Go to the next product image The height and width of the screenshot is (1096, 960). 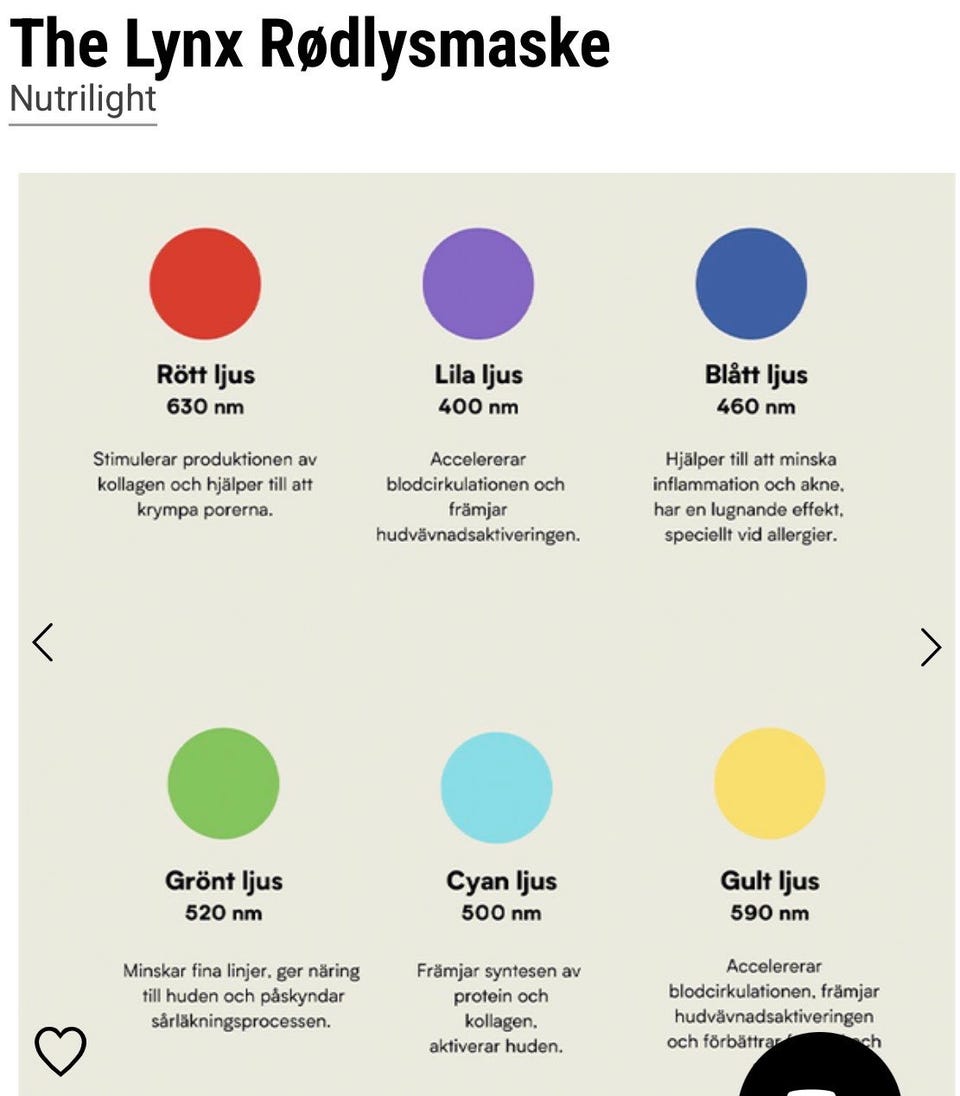tap(930, 647)
